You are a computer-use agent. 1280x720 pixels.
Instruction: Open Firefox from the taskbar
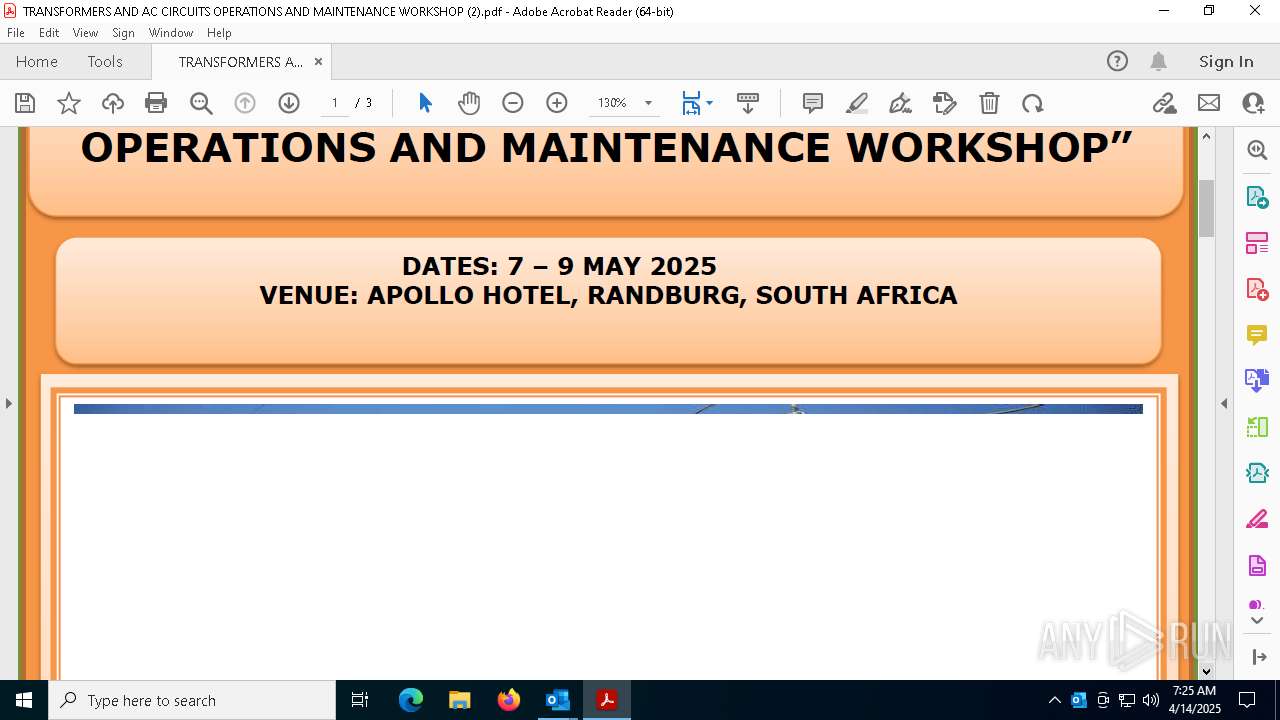tap(508, 700)
